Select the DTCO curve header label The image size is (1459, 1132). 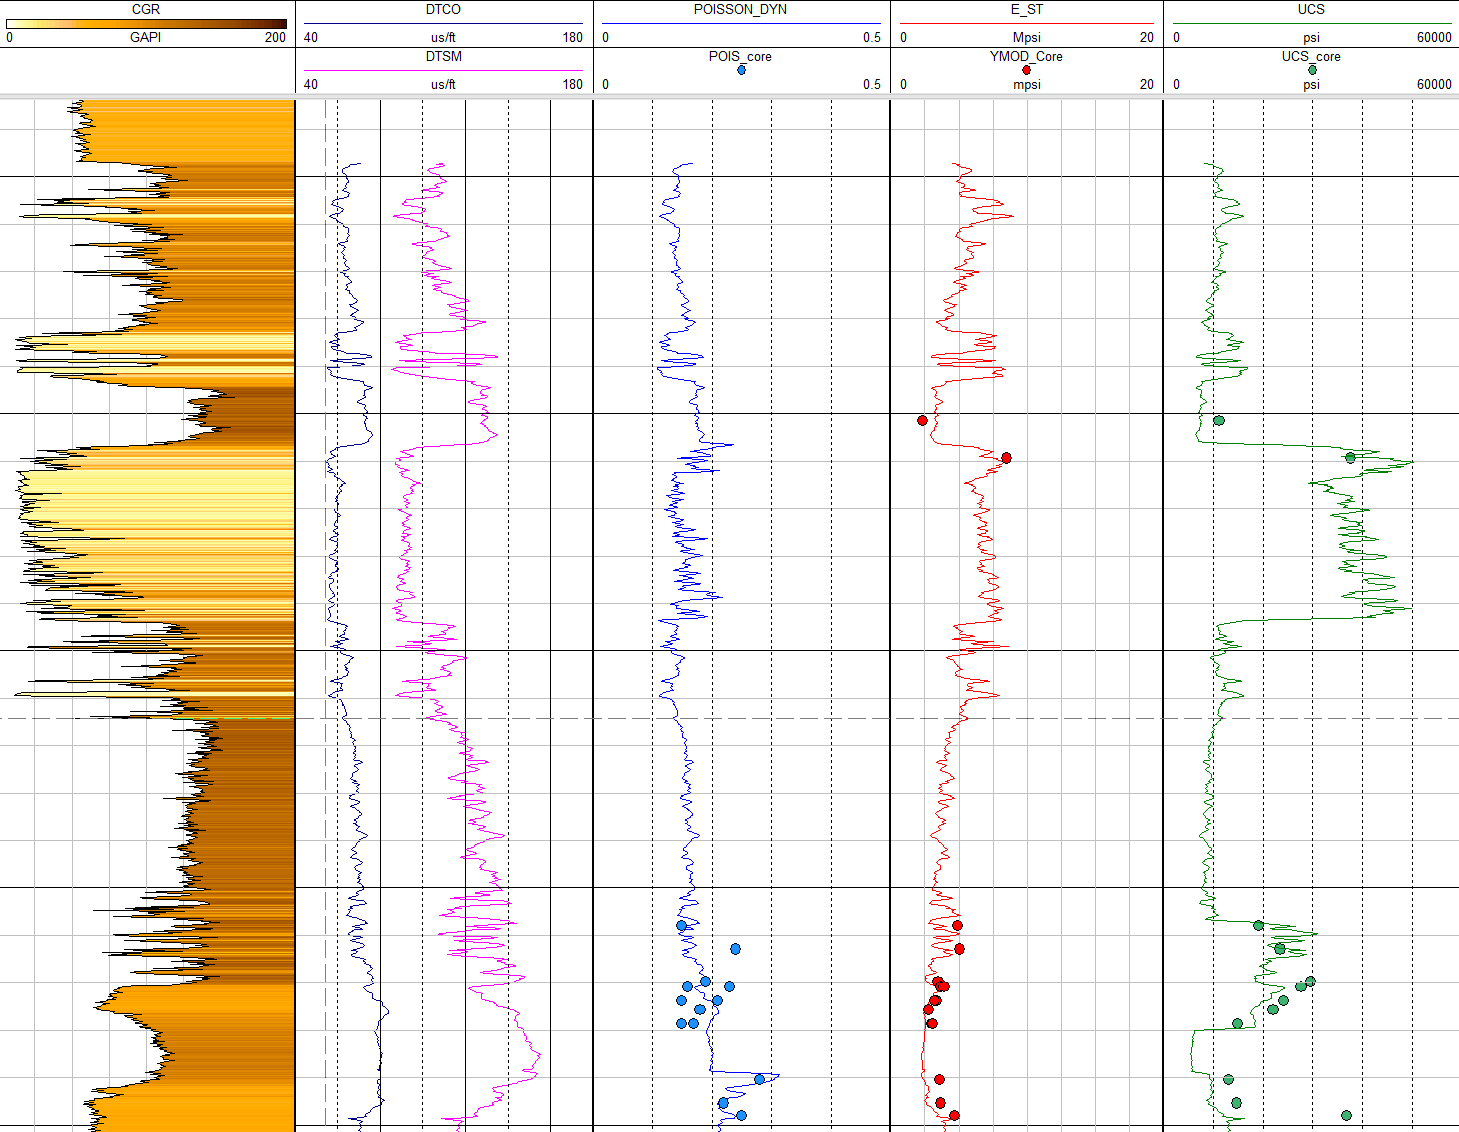coord(443,9)
